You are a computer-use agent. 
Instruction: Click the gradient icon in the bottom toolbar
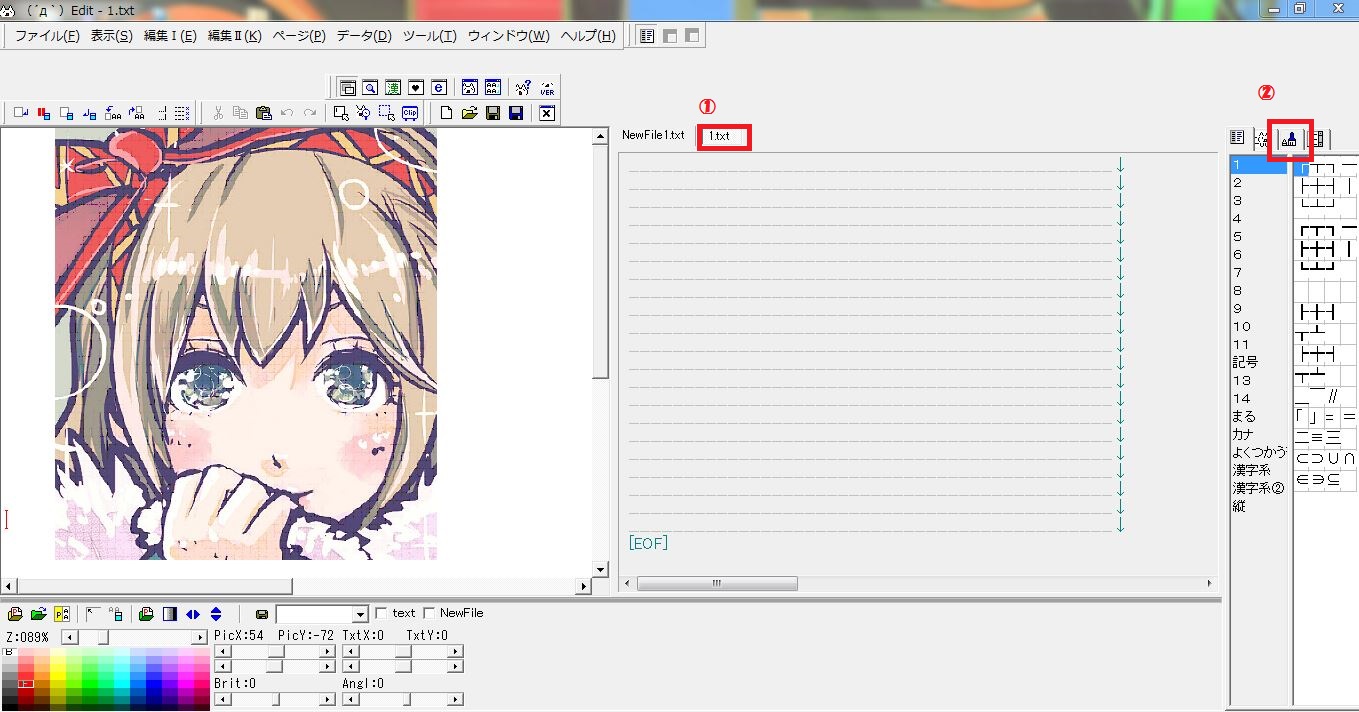170,614
